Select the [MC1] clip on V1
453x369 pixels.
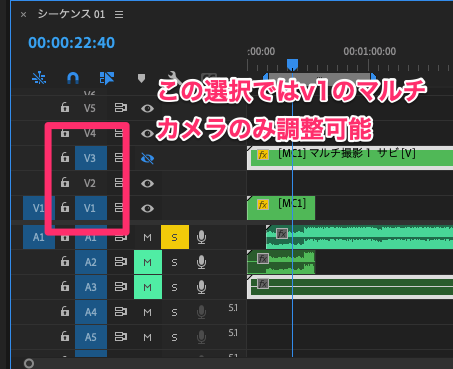click(281, 208)
